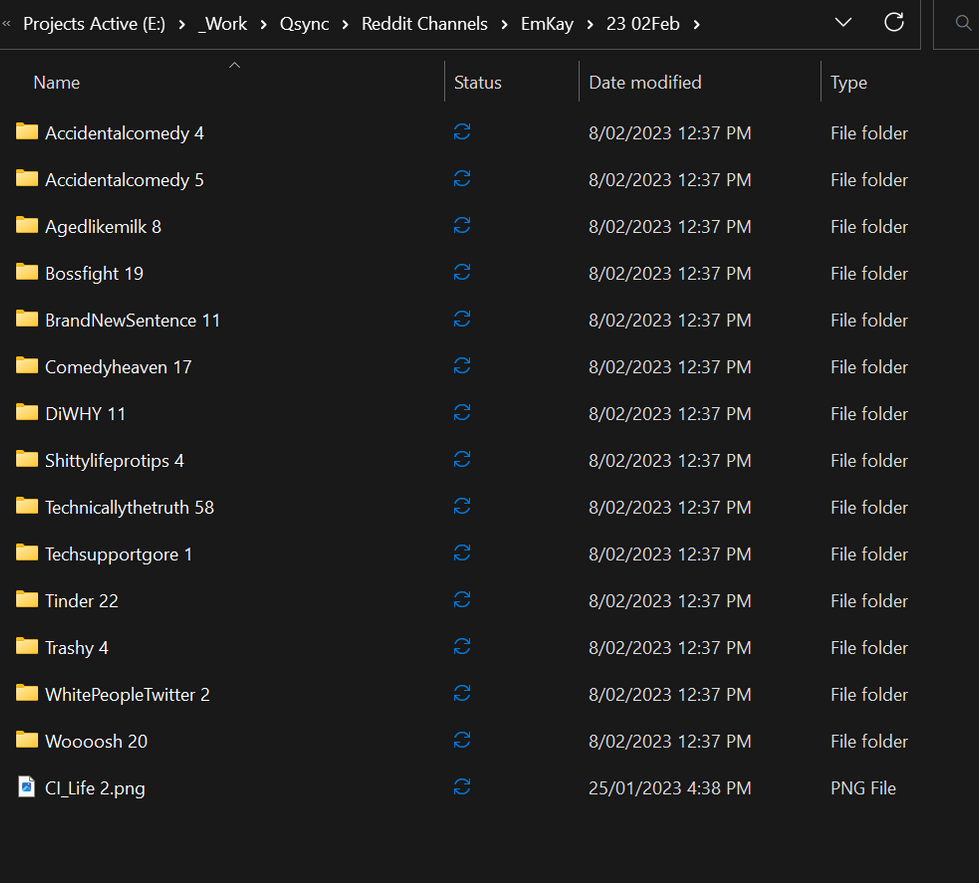Click the Shittylifeprotips 4 folder icon
The width and height of the screenshot is (979, 883).
tap(27, 460)
